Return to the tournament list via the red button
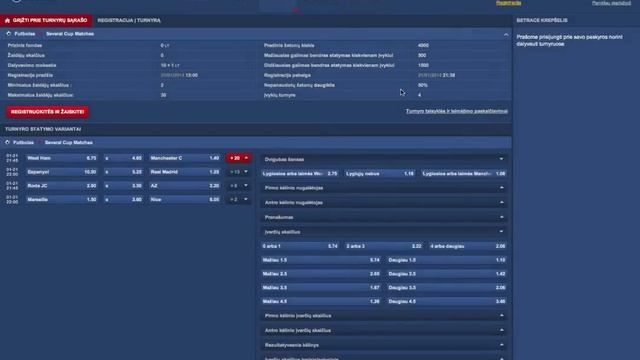This screenshot has width=640, height=360. click(46, 20)
